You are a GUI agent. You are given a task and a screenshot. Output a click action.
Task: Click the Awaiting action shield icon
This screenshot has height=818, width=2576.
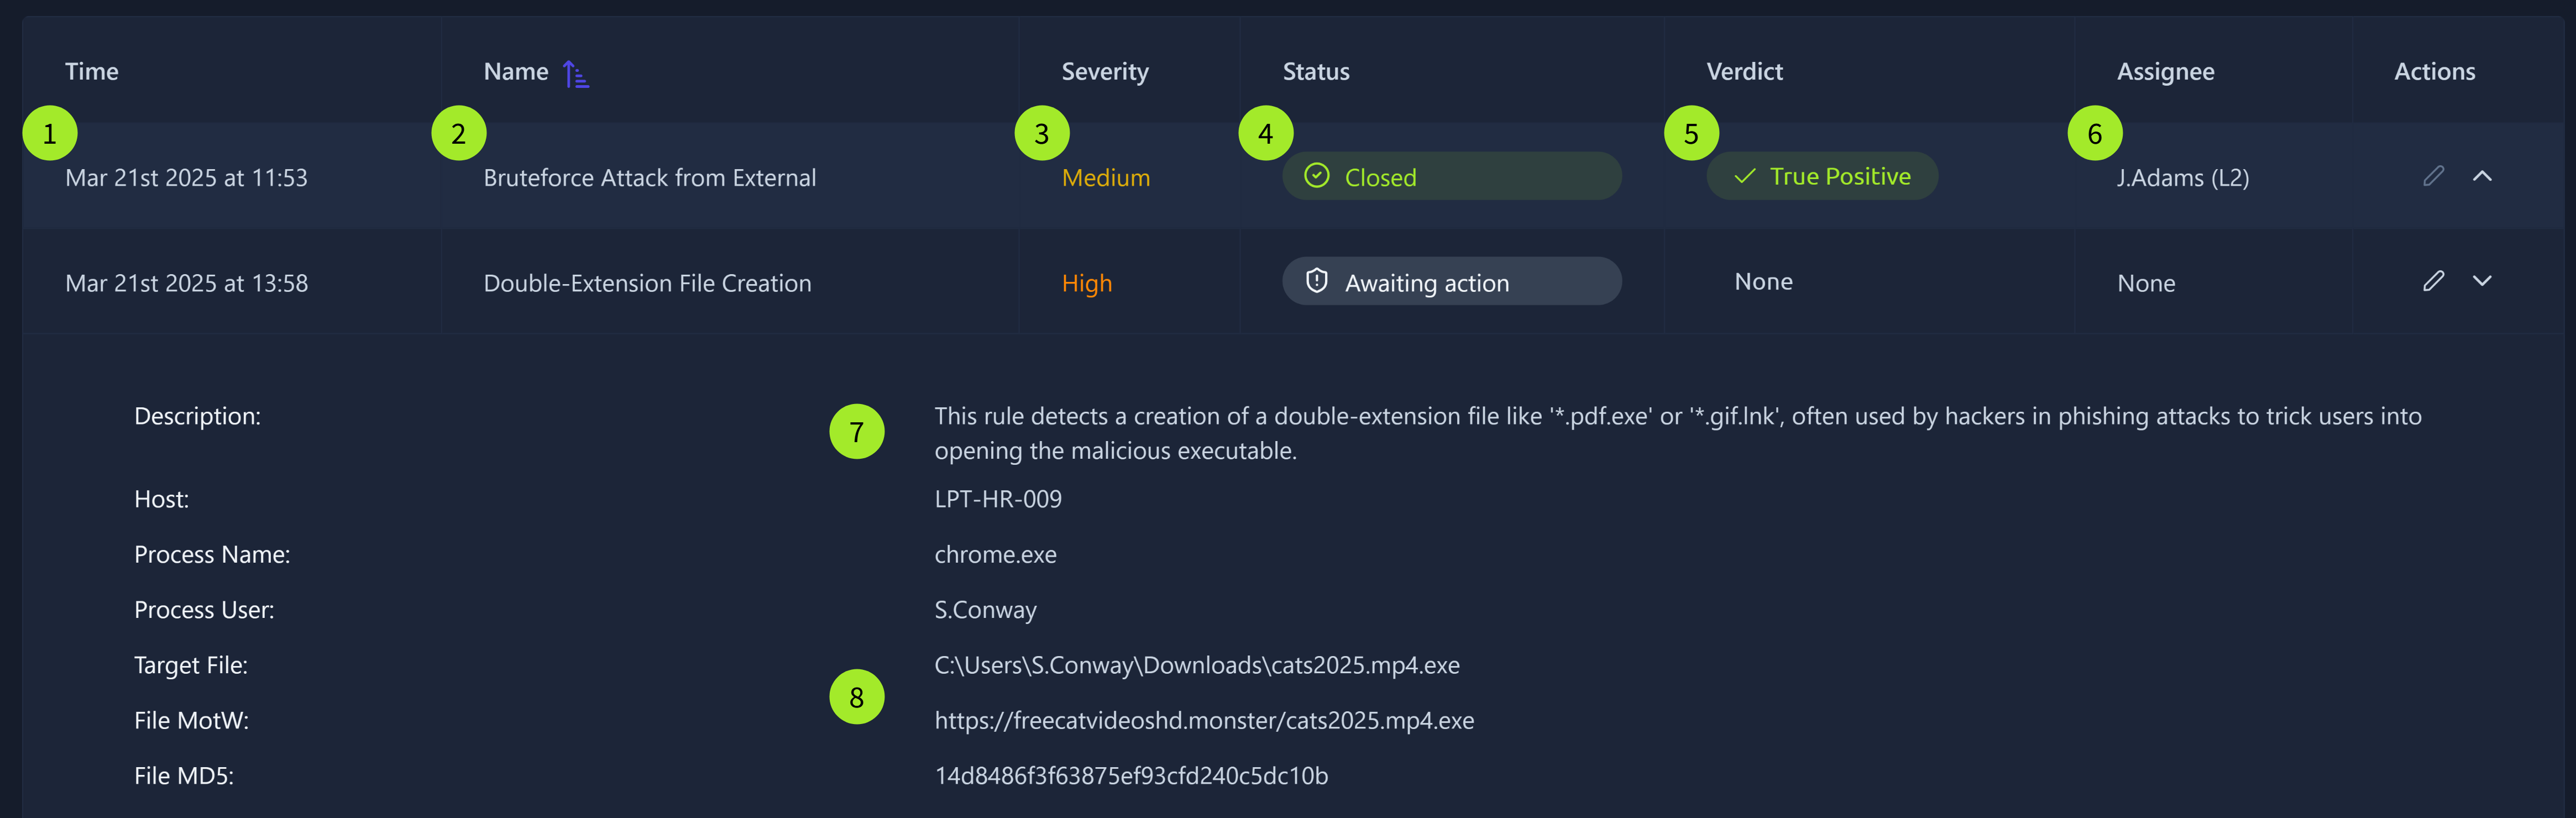click(1317, 281)
